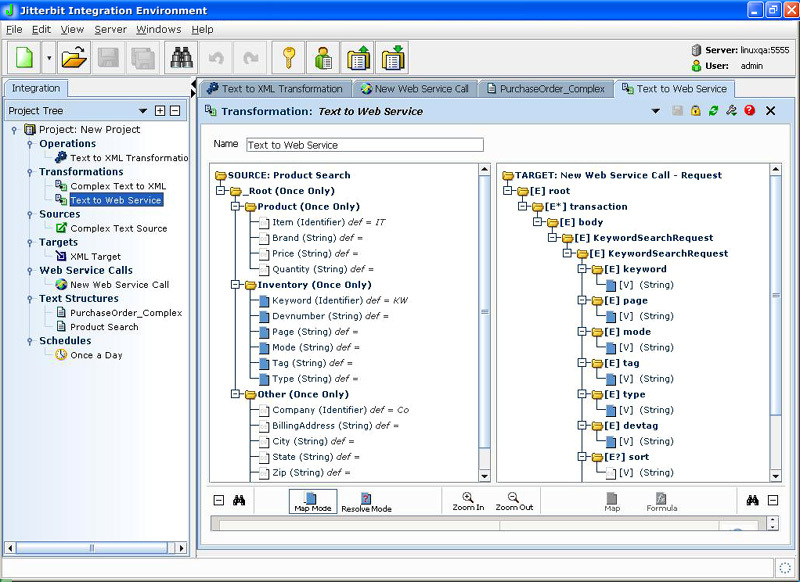
Task: Select Once a Day schedule
Action: pyautogui.click(x=96, y=355)
